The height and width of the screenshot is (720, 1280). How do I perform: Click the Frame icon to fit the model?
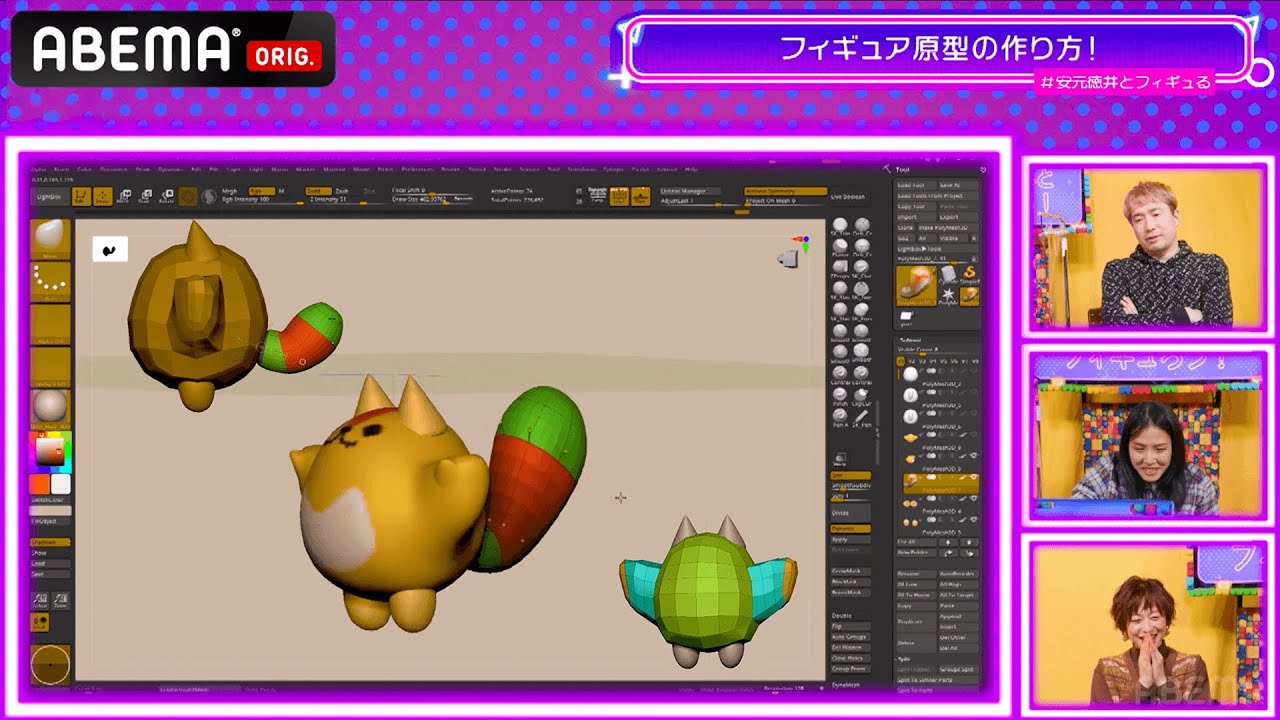(x=641, y=195)
